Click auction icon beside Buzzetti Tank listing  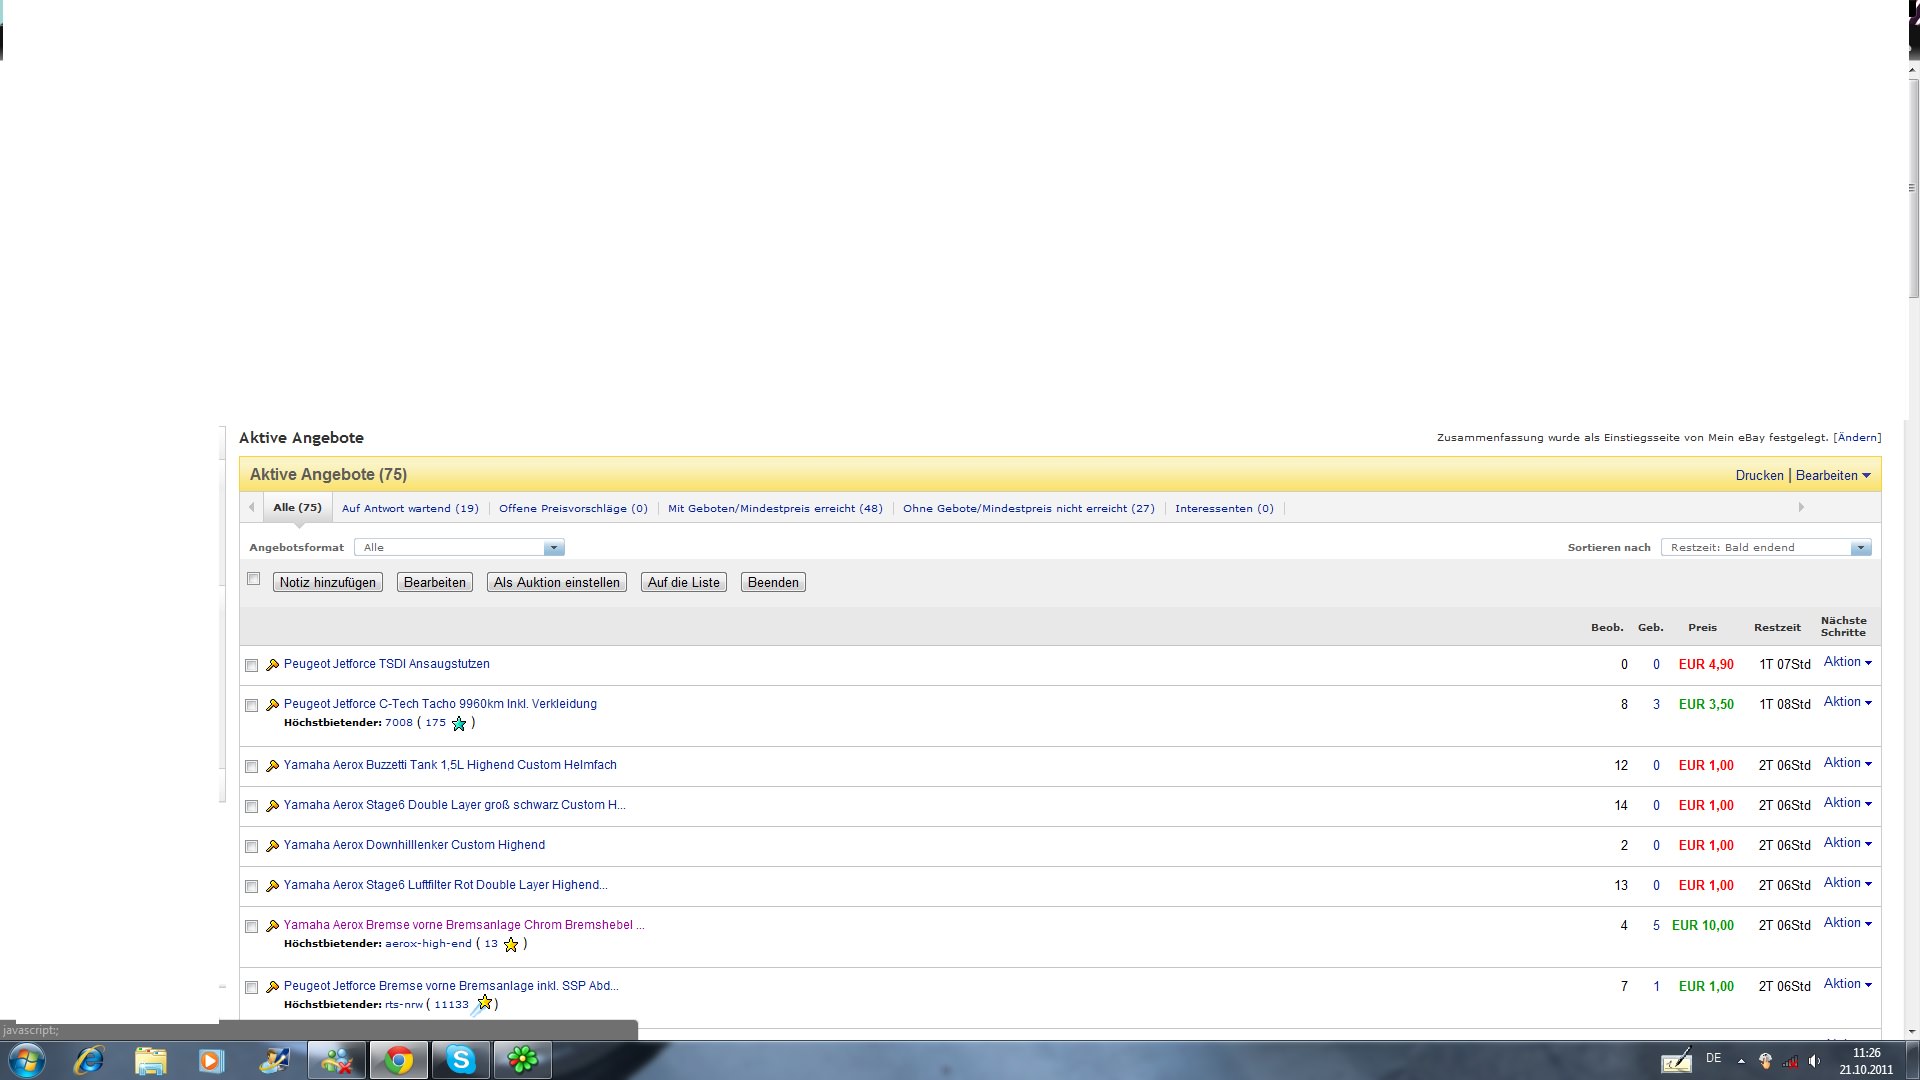(272, 766)
